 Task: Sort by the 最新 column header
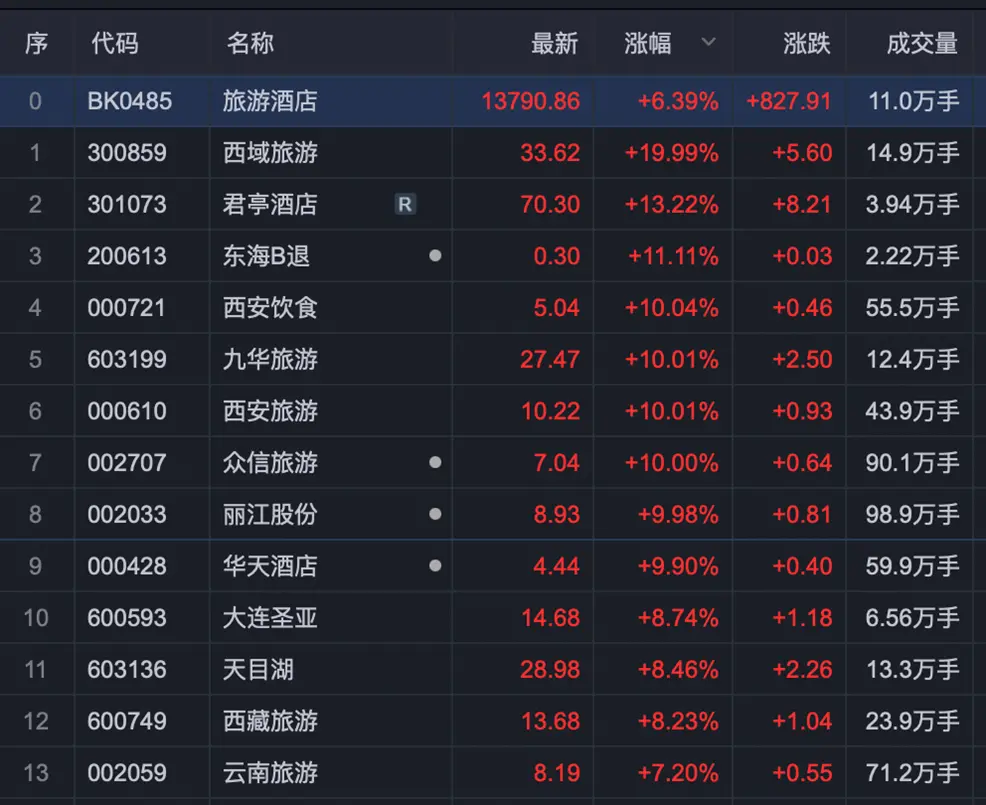554,43
